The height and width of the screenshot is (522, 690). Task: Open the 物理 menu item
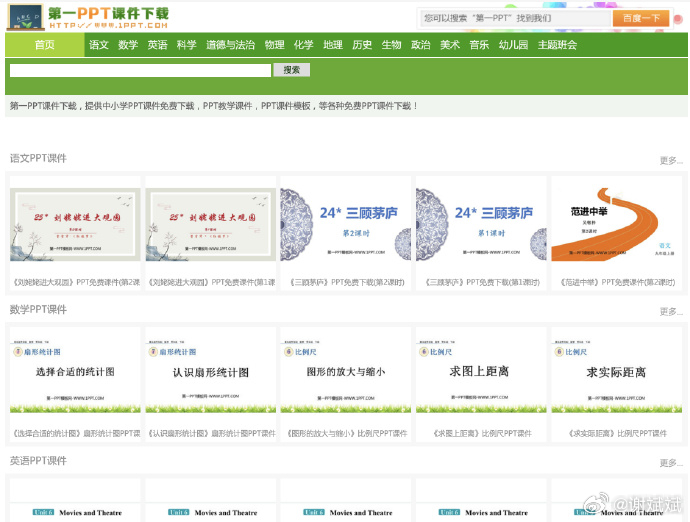point(274,45)
